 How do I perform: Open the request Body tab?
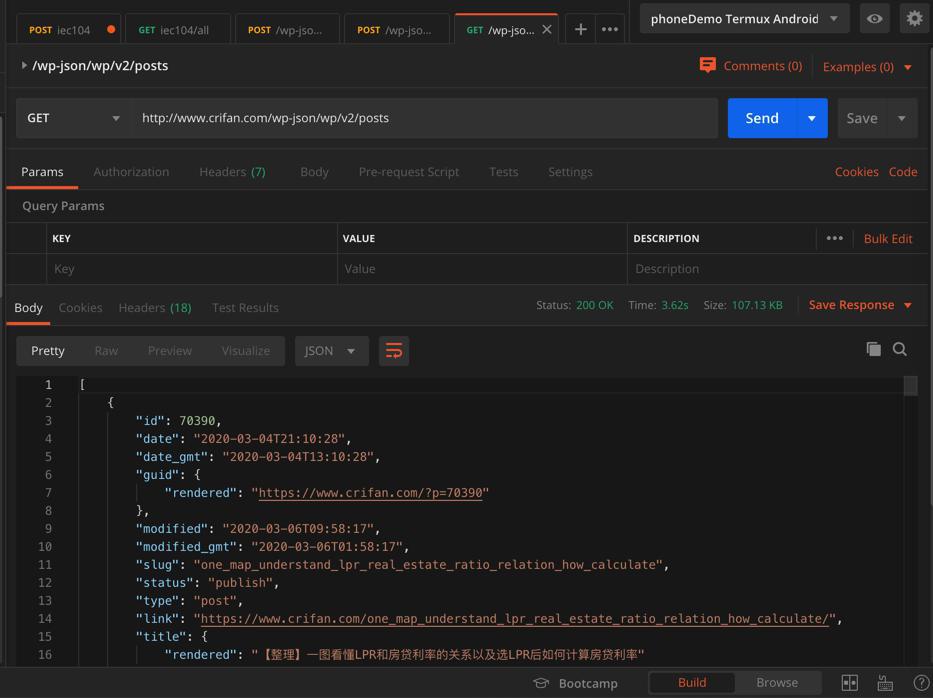(314, 172)
